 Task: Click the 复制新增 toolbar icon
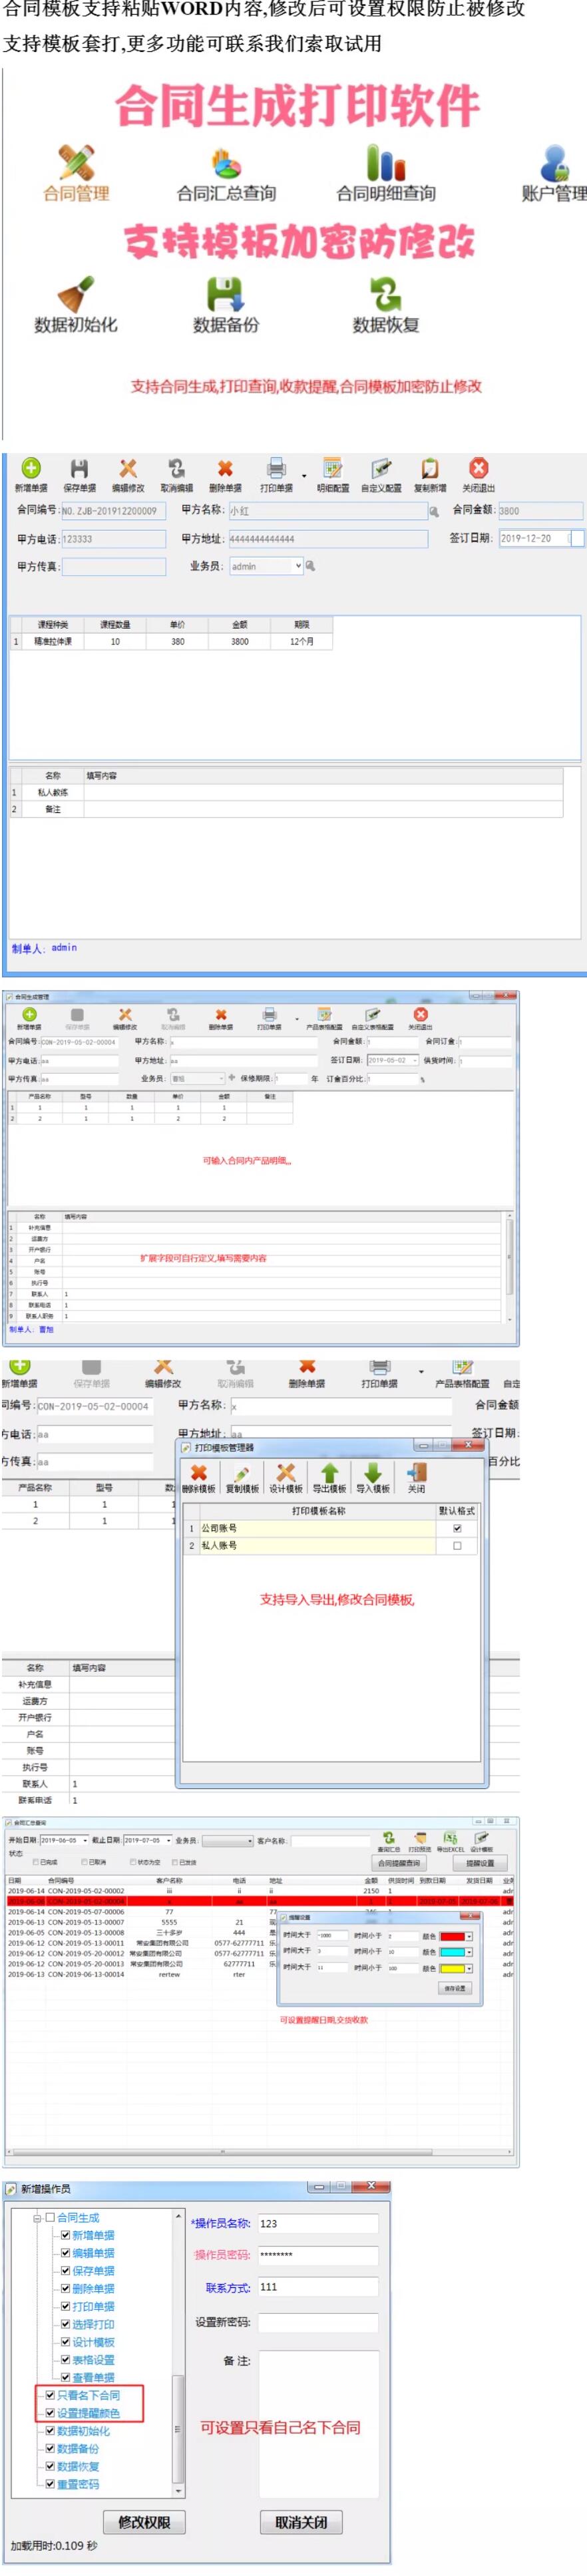(430, 475)
